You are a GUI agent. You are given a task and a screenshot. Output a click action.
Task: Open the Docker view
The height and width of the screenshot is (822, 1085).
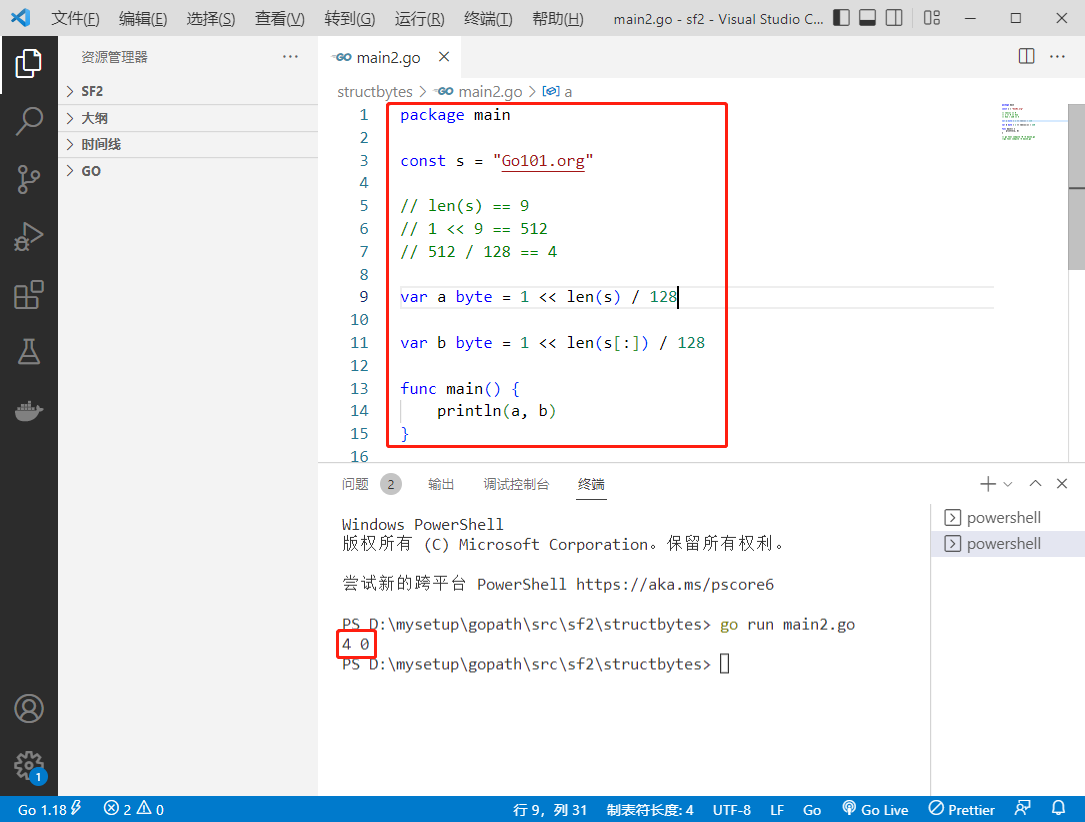[x=28, y=410]
